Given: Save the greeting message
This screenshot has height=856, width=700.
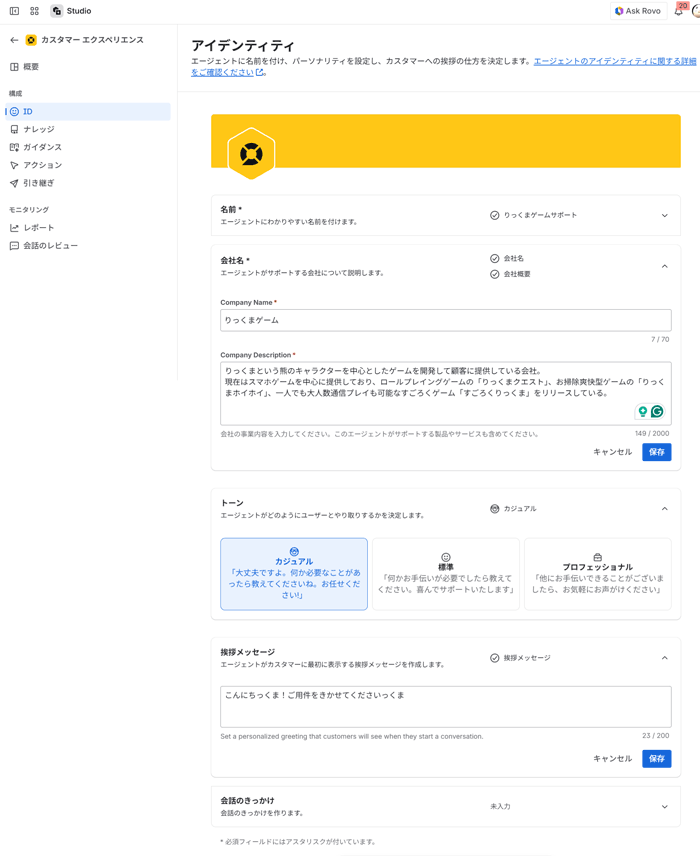Looking at the screenshot, I should pyautogui.click(x=656, y=759).
